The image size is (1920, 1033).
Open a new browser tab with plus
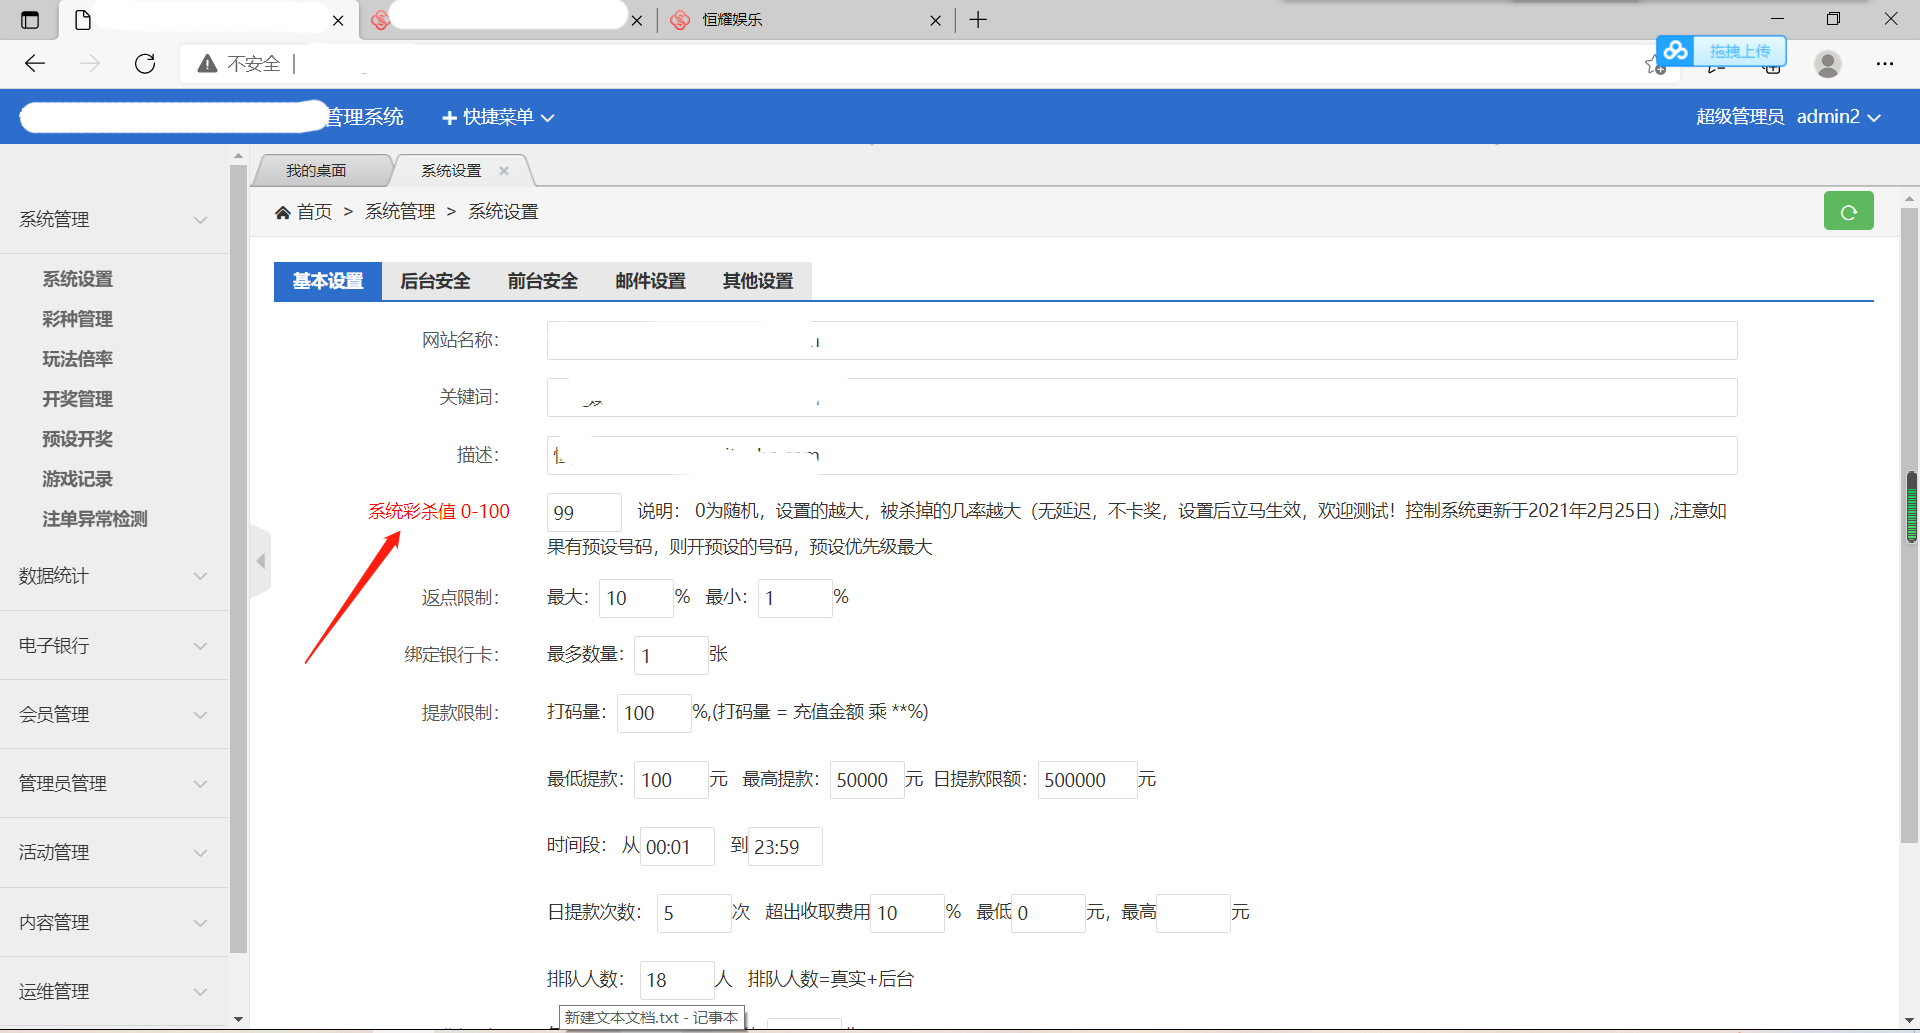(978, 20)
